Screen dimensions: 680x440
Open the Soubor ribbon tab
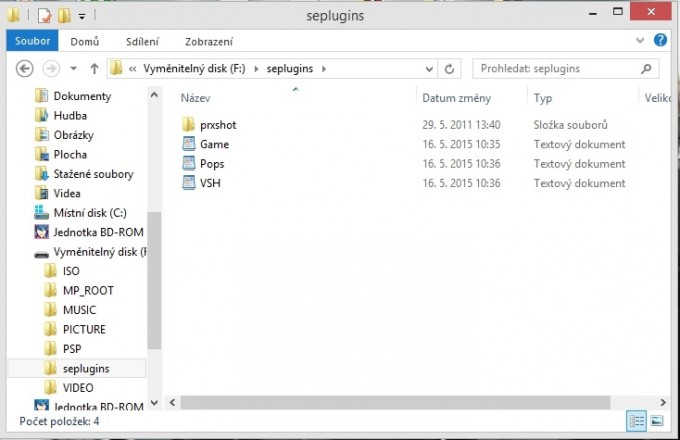click(32, 41)
